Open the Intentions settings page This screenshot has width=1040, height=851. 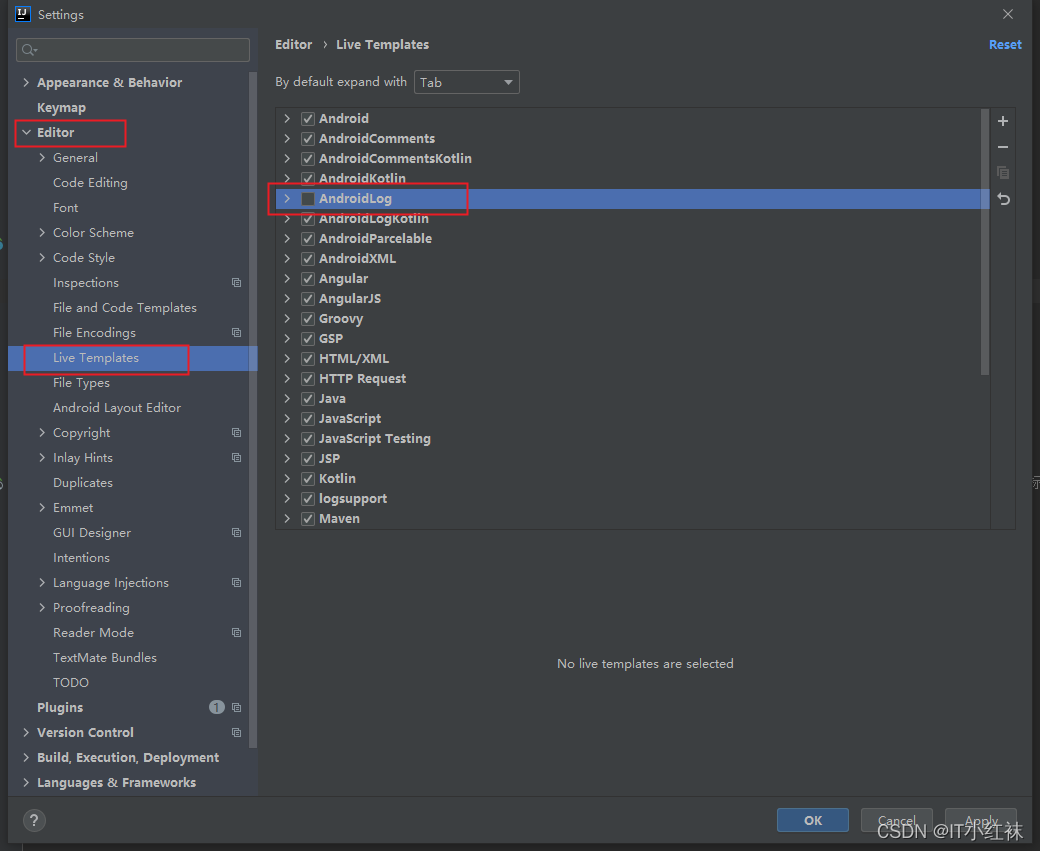coord(82,558)
